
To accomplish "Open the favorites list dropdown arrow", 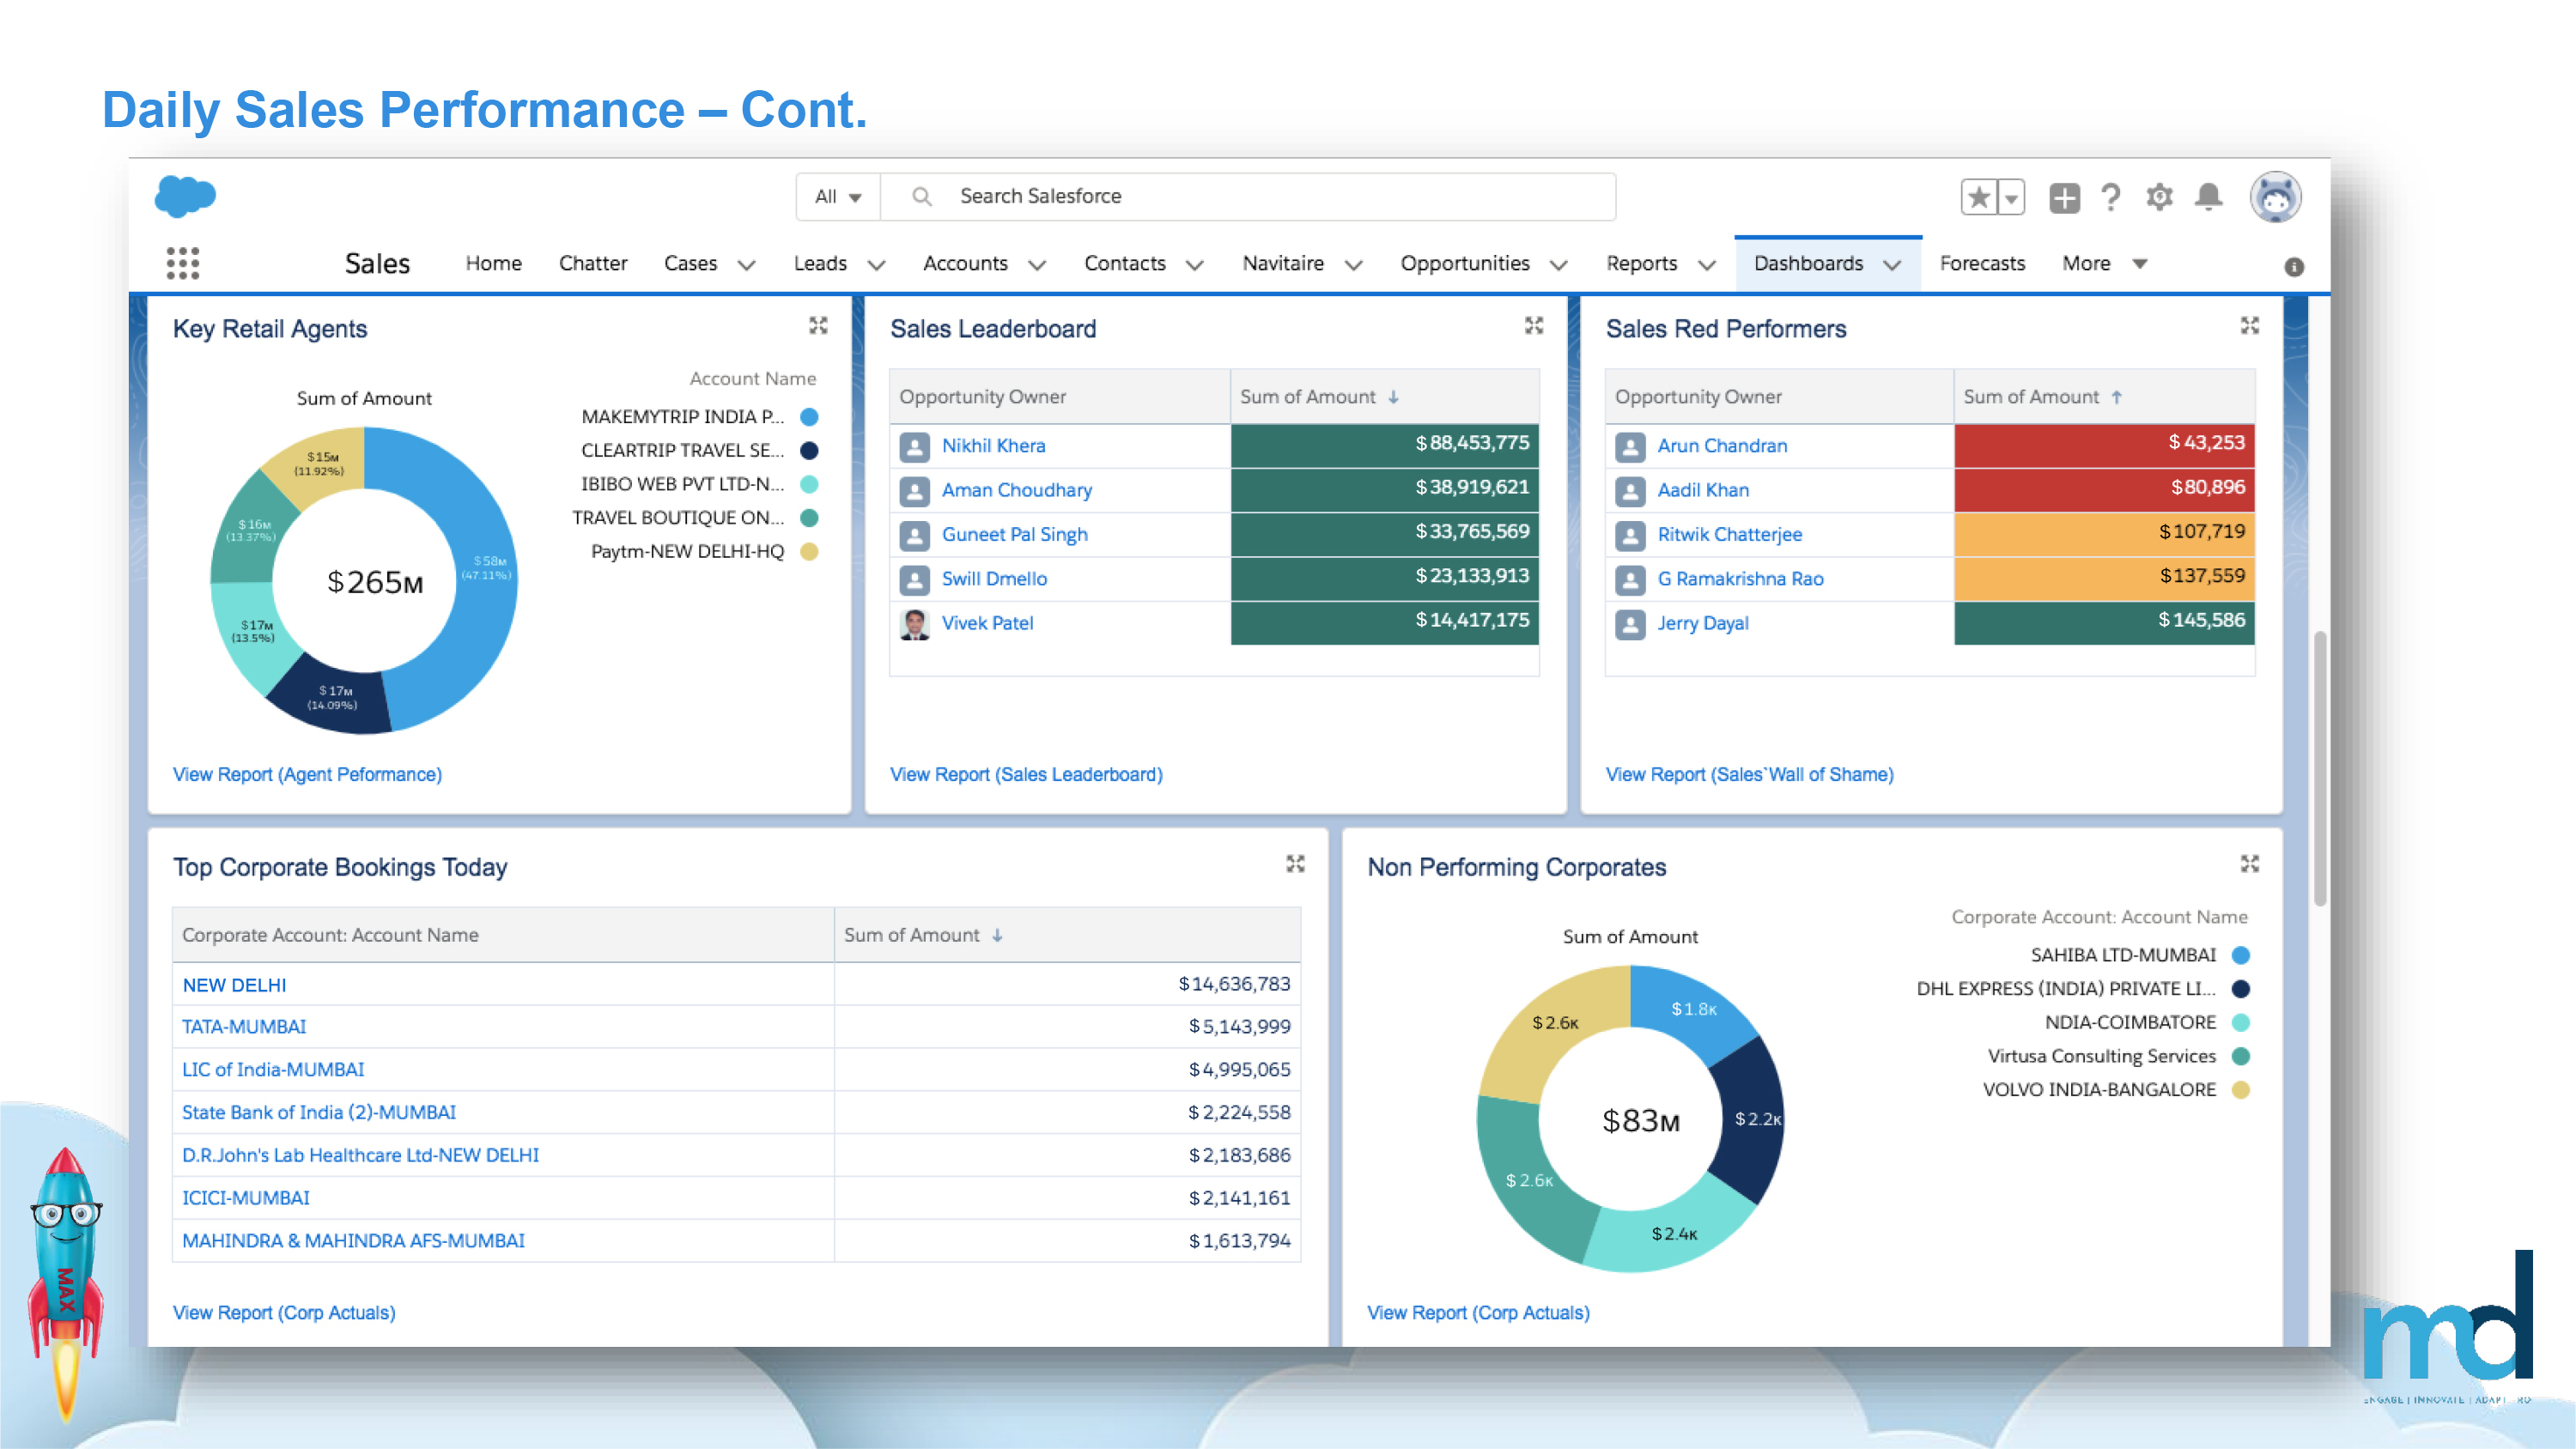I will click(2011, 197).
